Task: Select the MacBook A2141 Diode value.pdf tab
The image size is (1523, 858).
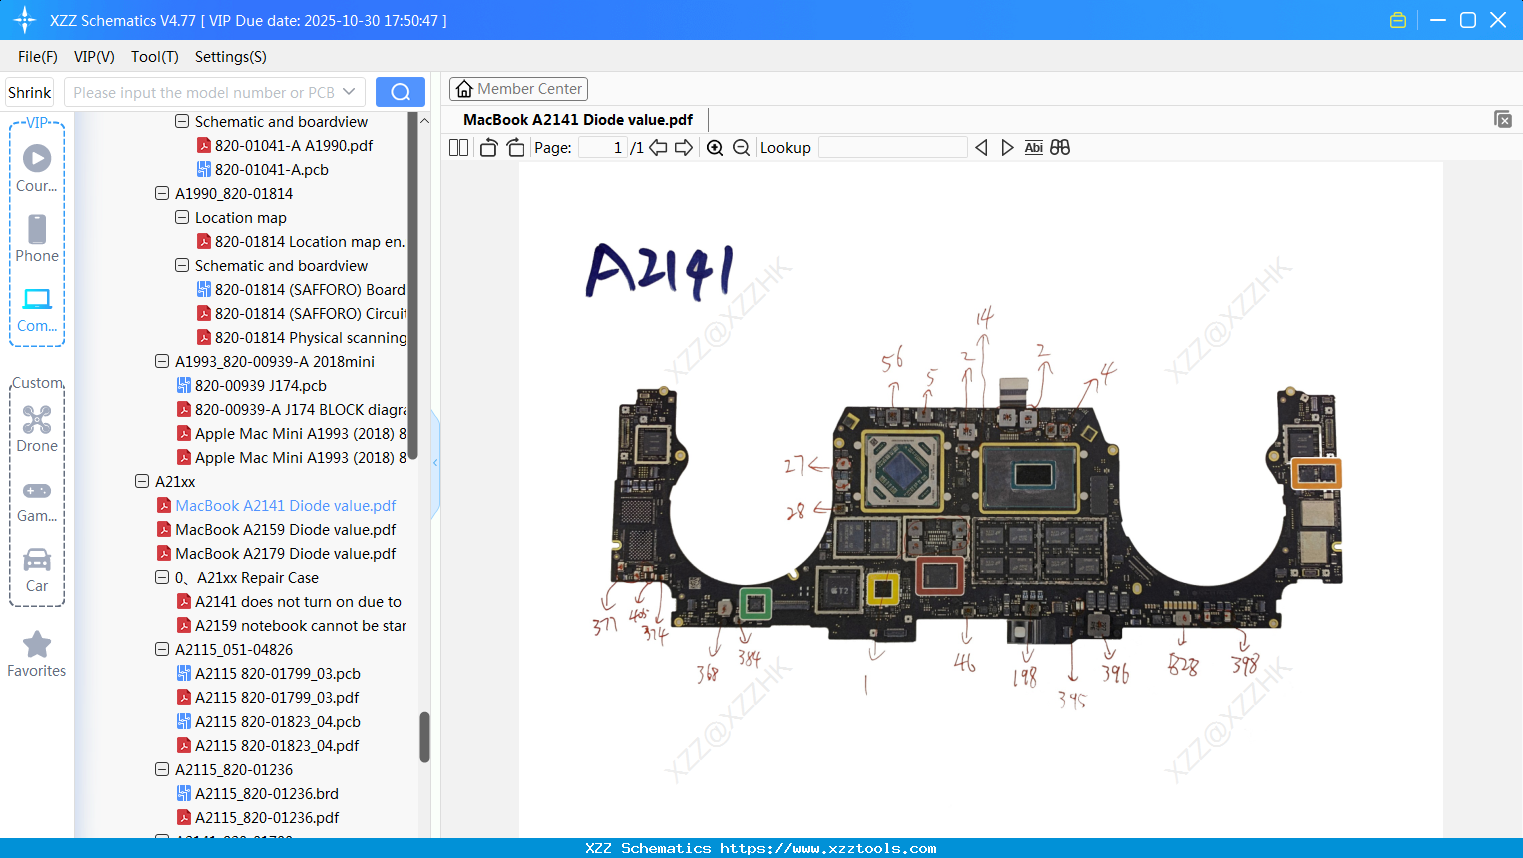Action: 578,120
